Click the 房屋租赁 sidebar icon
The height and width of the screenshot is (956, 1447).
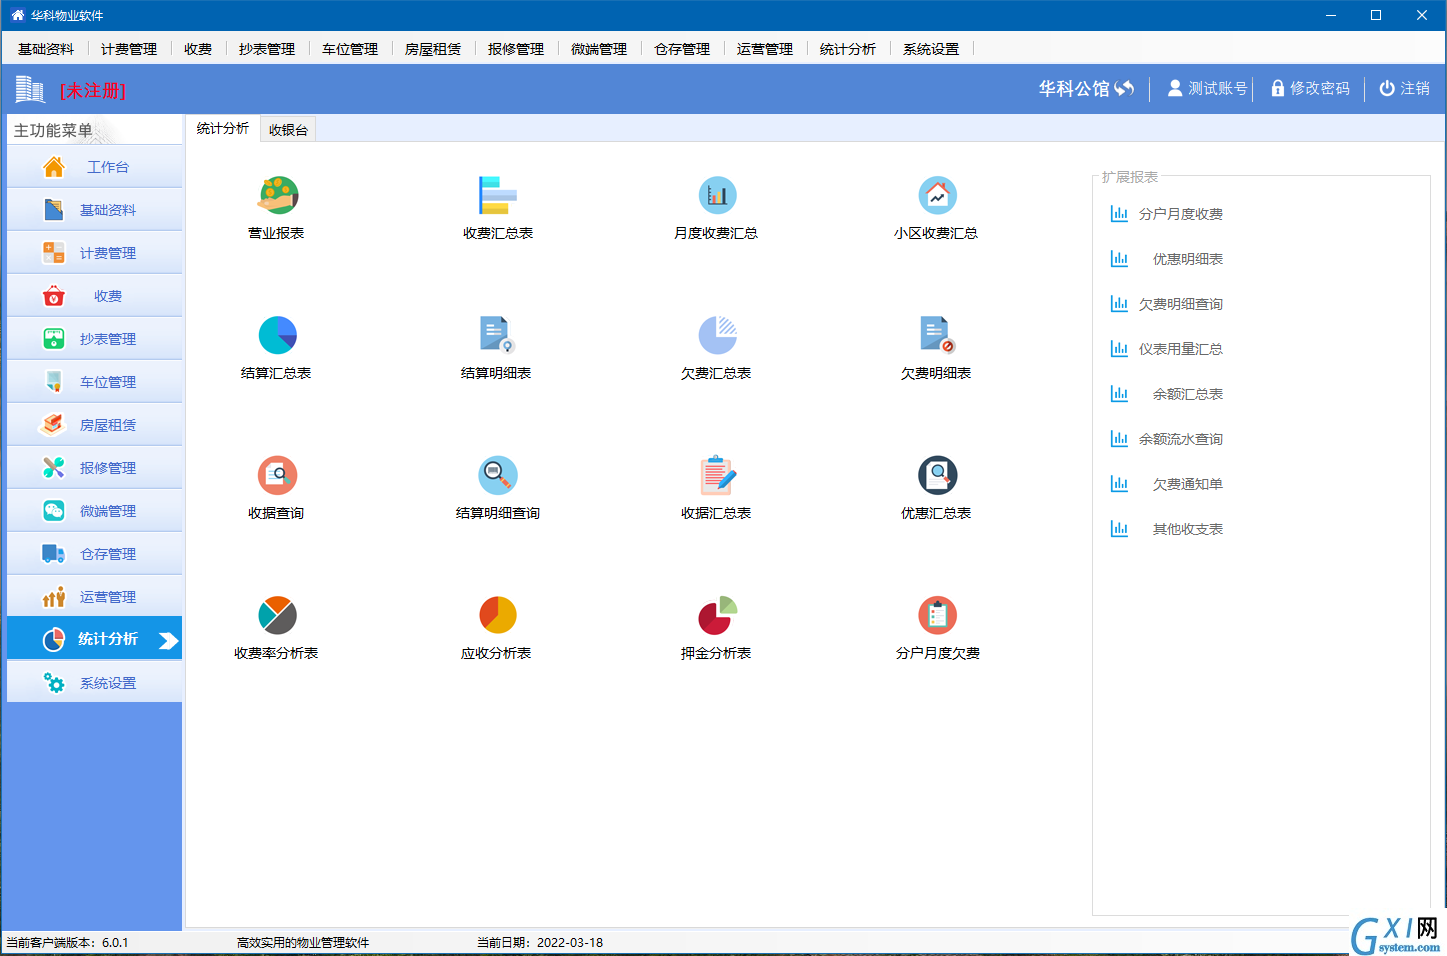(52, 425)
